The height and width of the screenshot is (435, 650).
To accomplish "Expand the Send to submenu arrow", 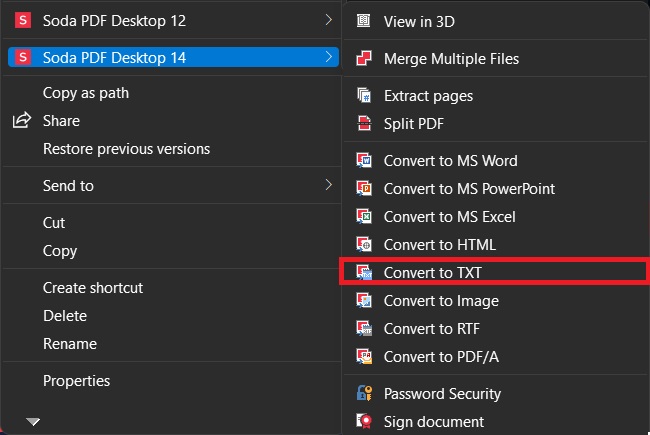I will 329,185.
